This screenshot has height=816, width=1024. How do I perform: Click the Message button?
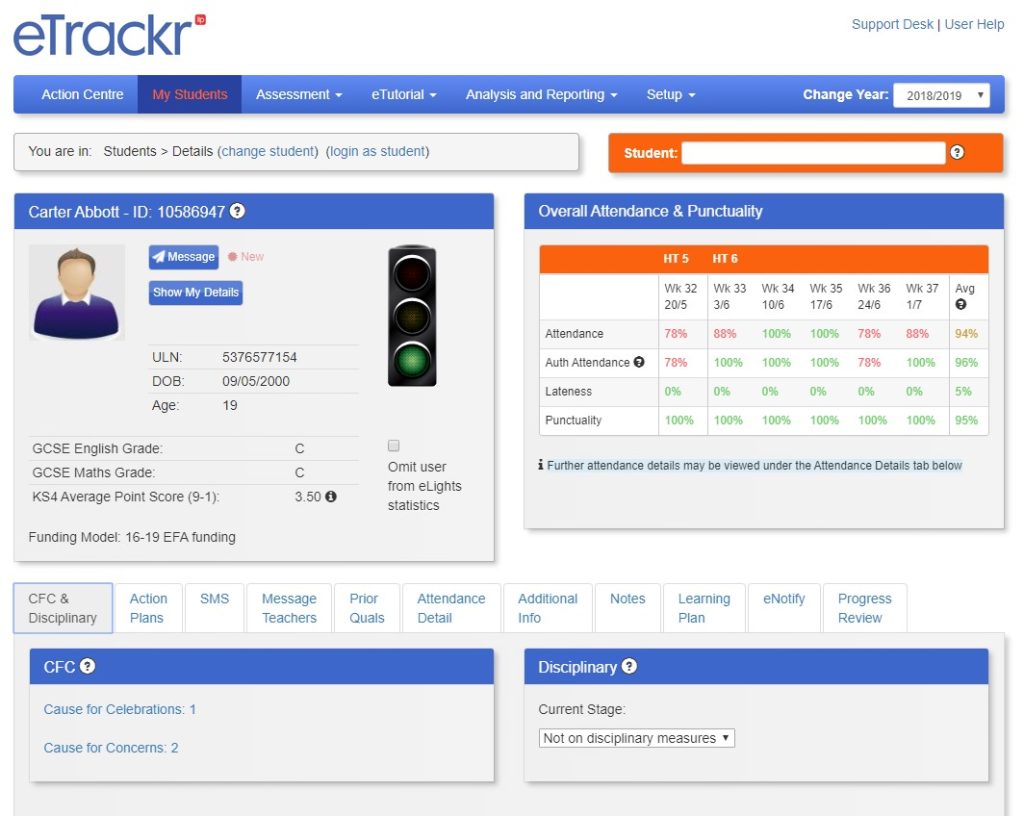coord(182,257)
